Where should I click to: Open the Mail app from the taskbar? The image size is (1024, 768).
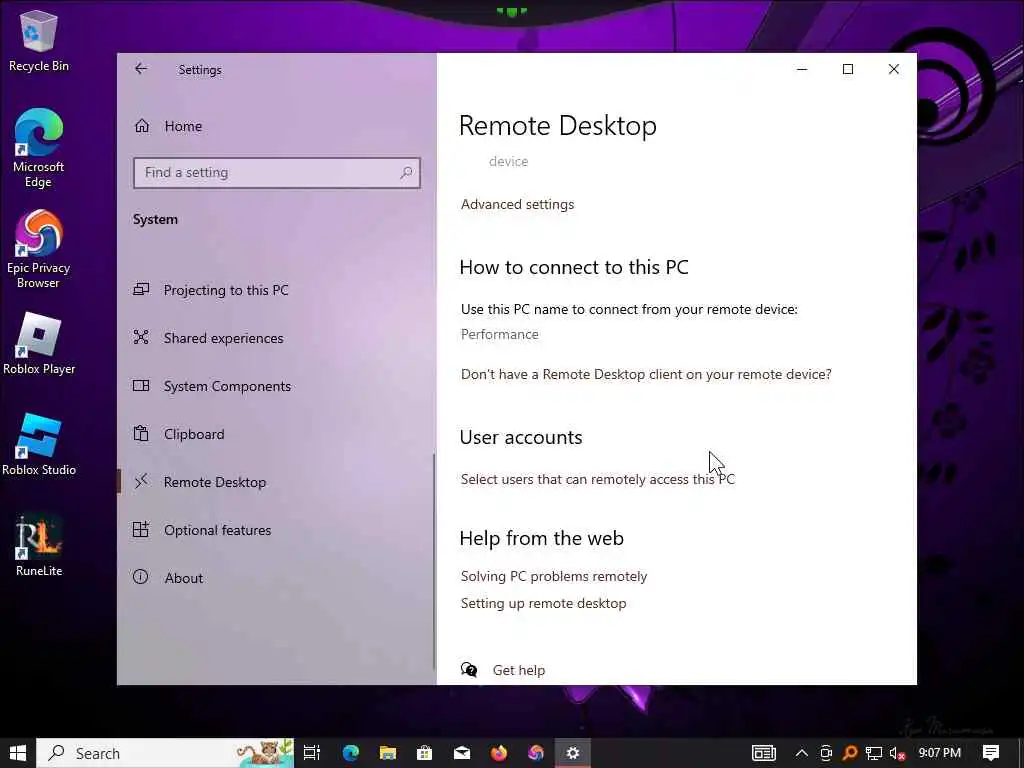point(462,753)
